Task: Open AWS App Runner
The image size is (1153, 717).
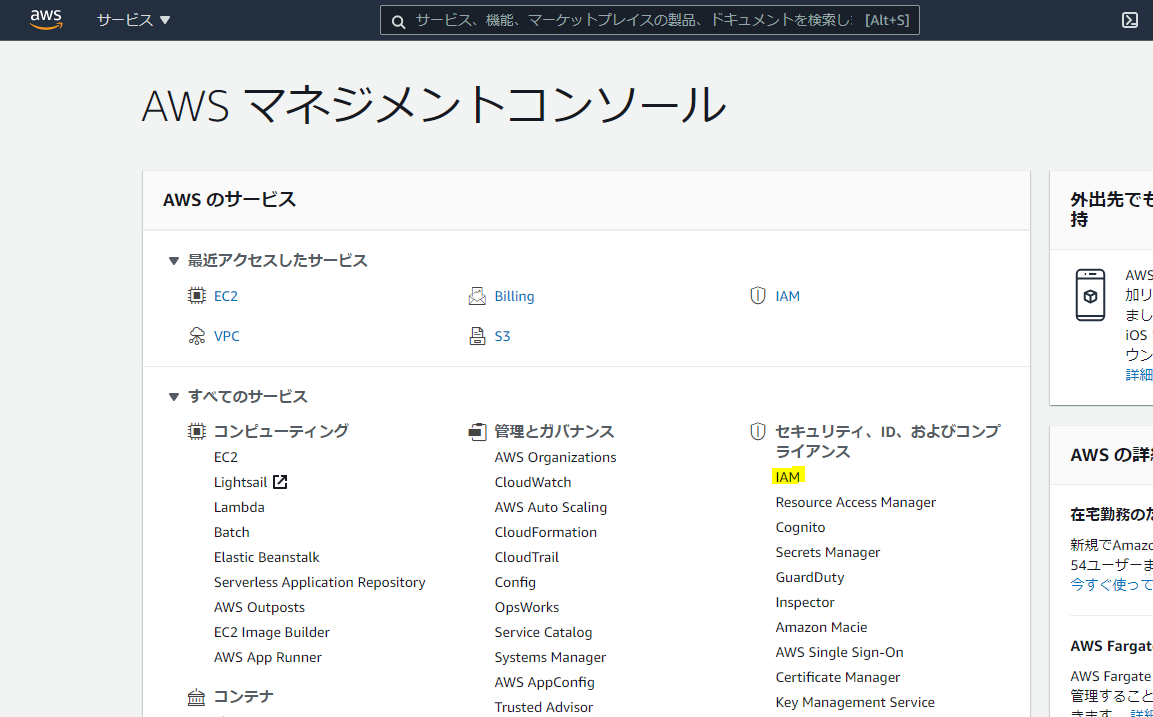Action: (x=268, y=657)
